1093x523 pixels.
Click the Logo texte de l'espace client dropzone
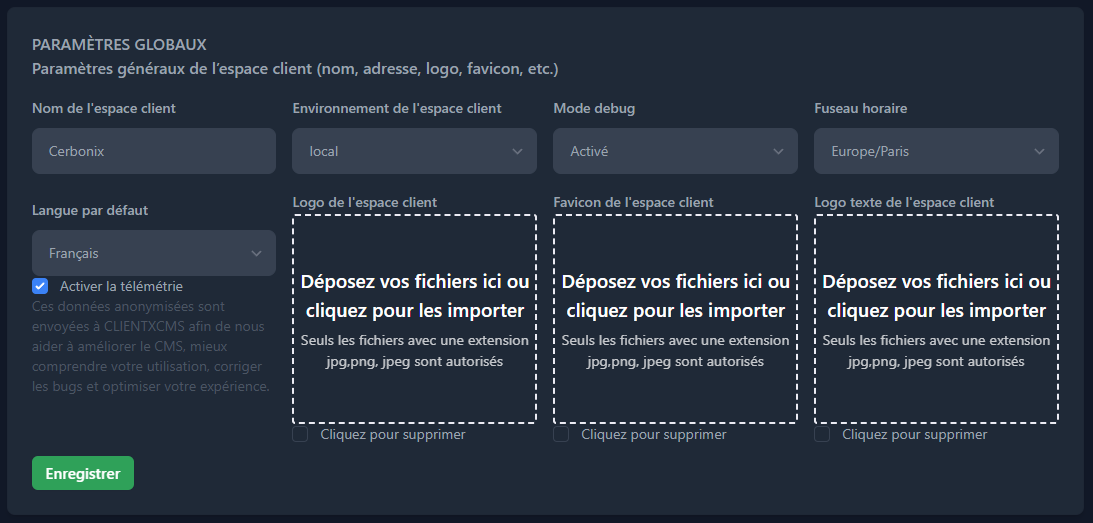pos(936,319)
